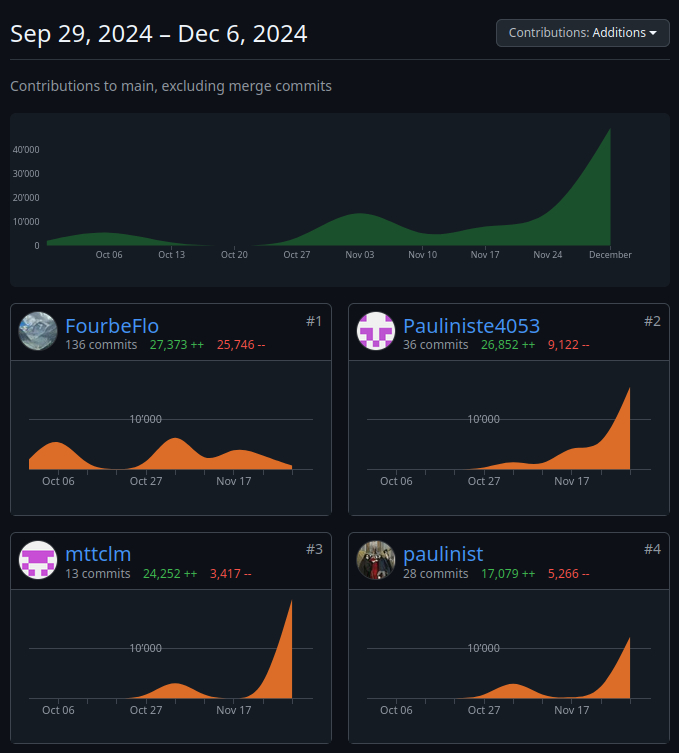View Pauliniste4053's 36 commits
Viewport: 679px width, 753px height.
pyautogui.click(x=436, y=345)
